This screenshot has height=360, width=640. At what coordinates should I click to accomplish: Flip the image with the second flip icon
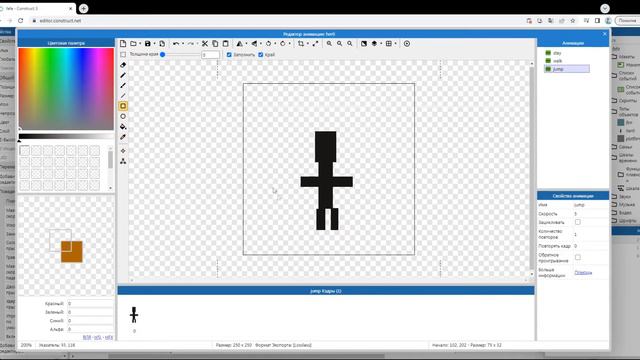coord(254,43)
